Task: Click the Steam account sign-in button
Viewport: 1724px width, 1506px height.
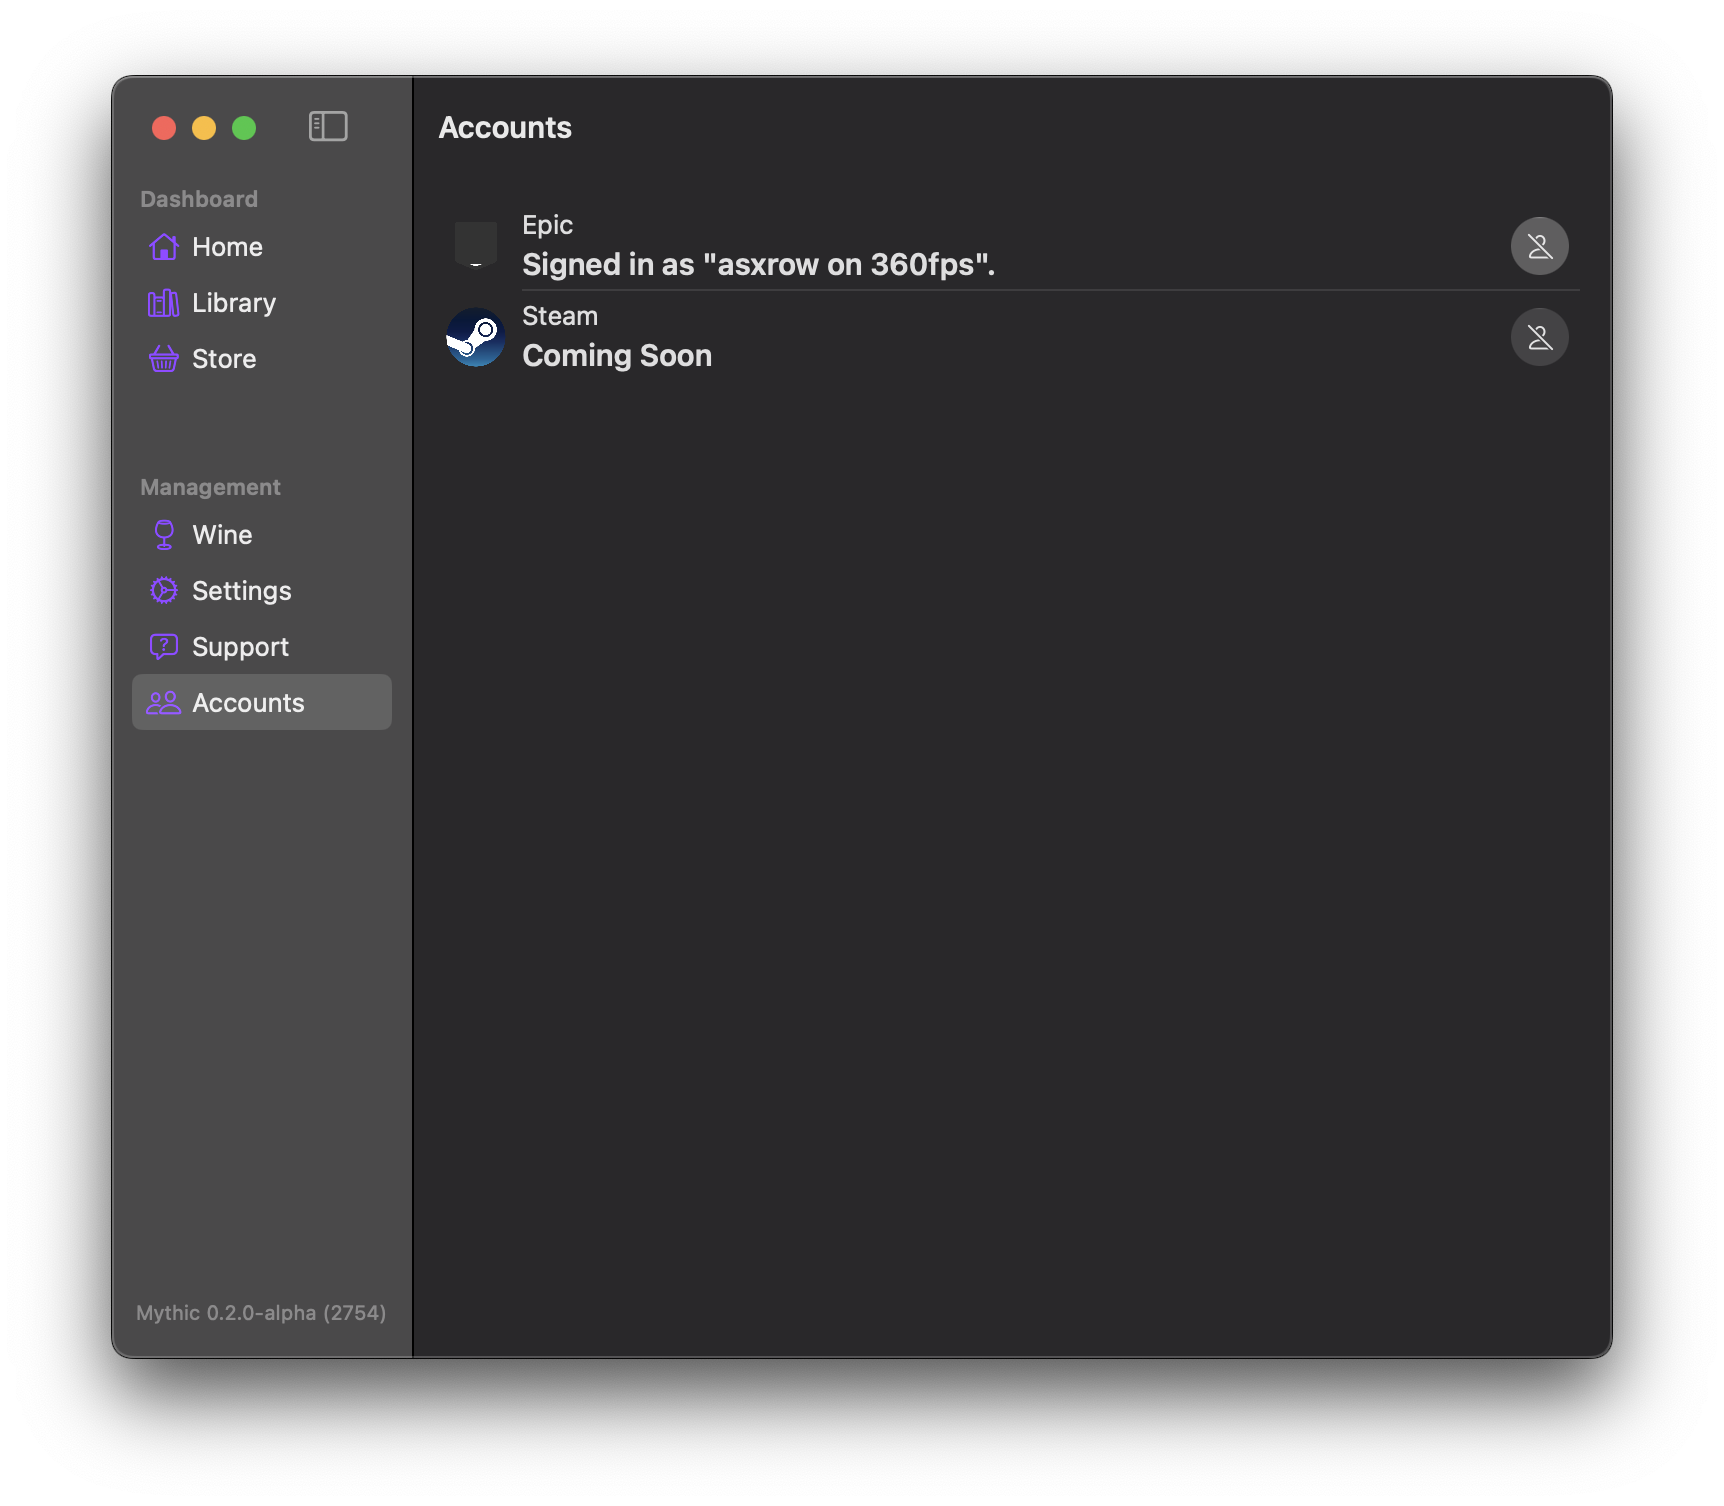Action: [1540, 337]
